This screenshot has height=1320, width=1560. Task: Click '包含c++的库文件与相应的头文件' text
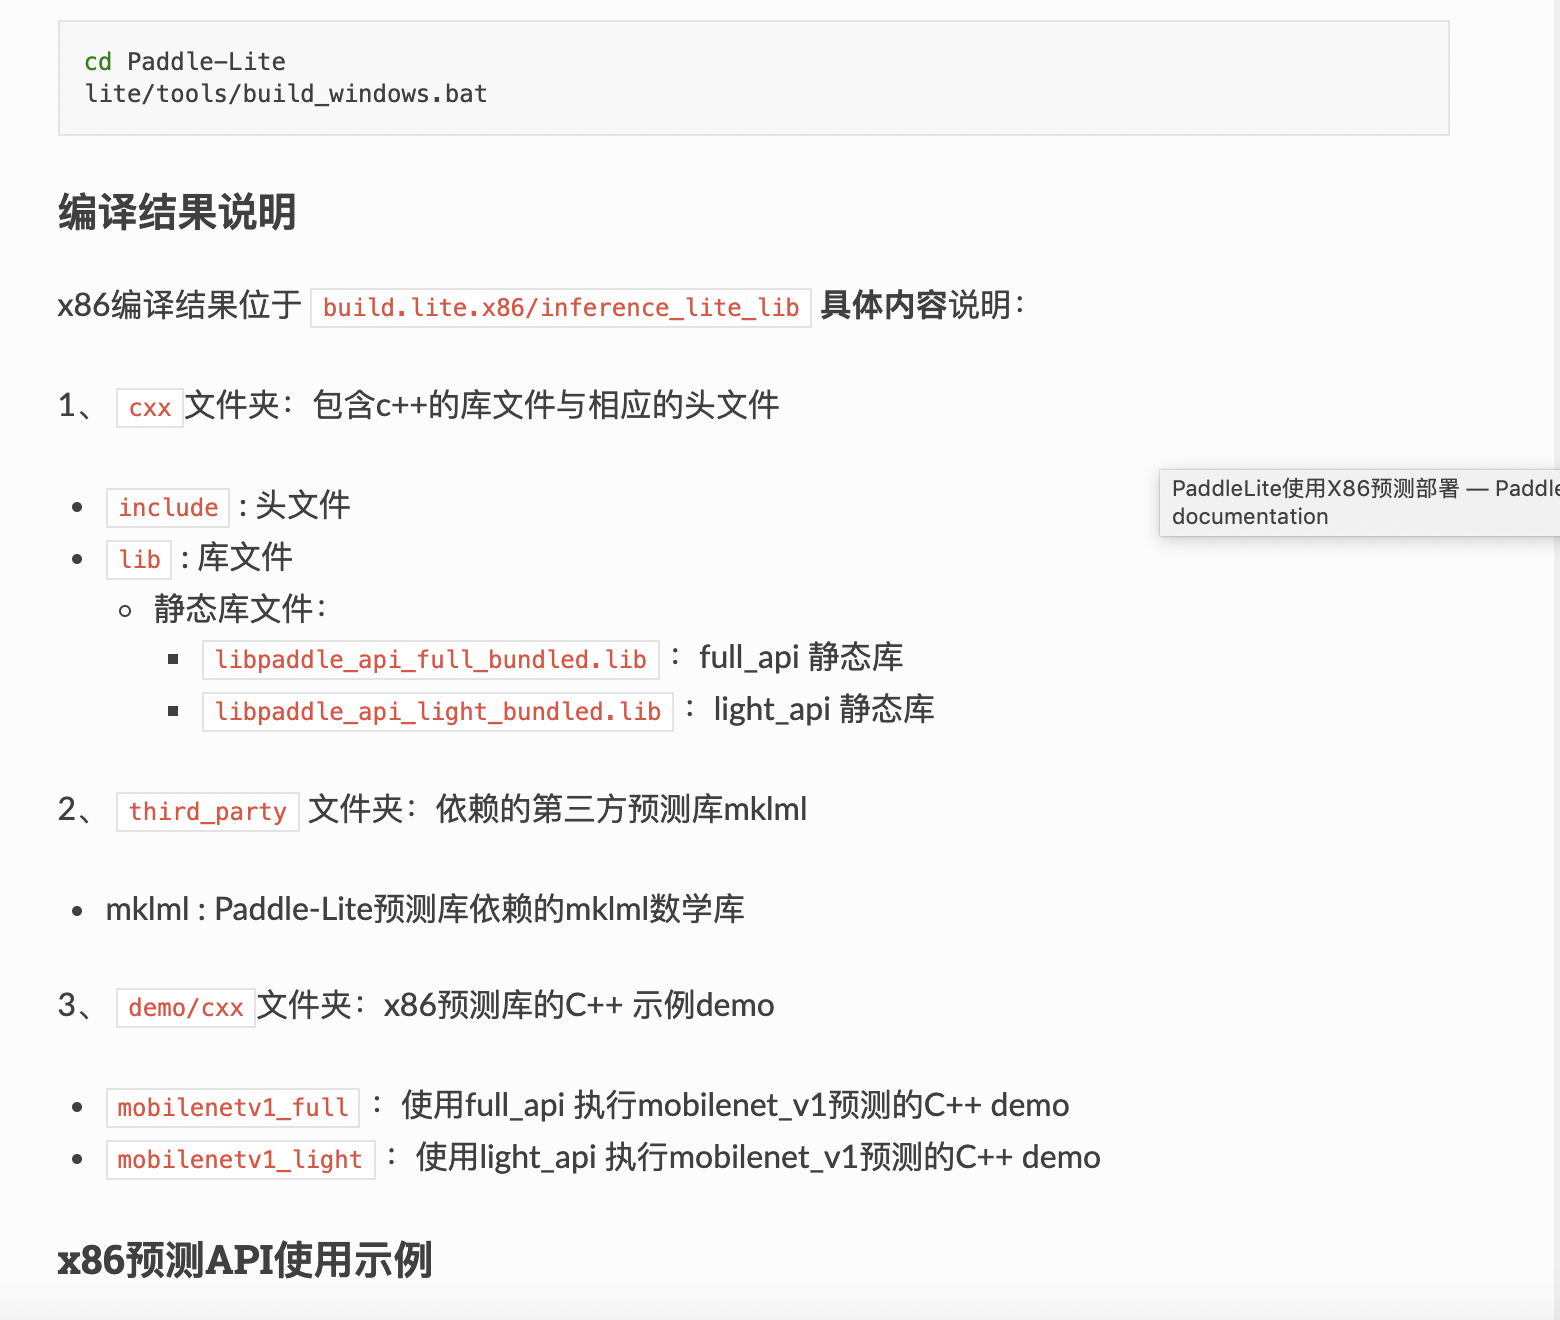(x=546, y=405)
